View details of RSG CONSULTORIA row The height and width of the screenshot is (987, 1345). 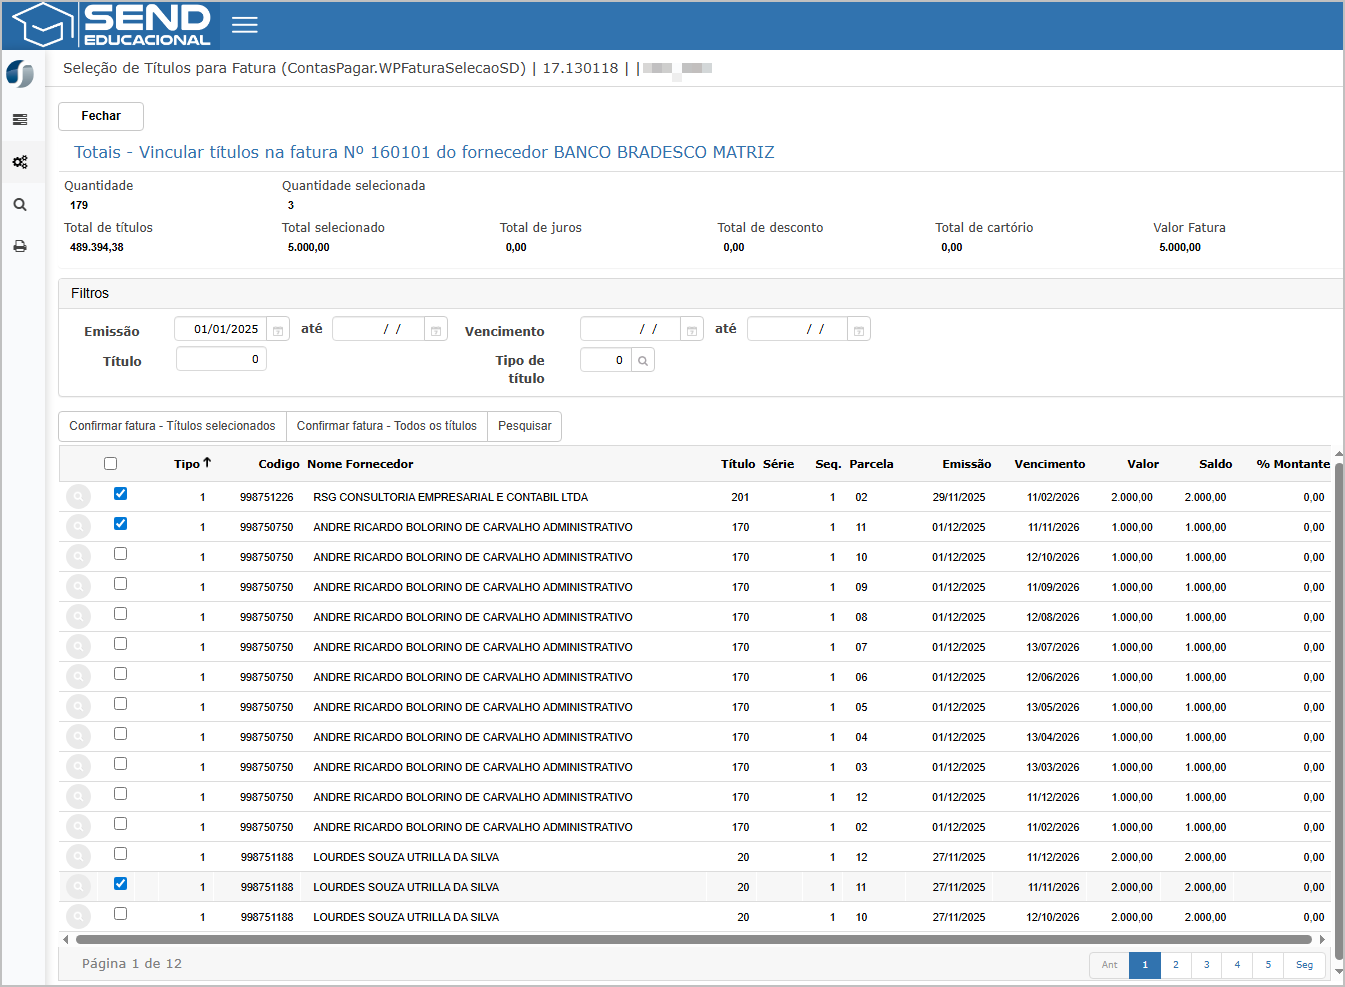coord(78,497)
